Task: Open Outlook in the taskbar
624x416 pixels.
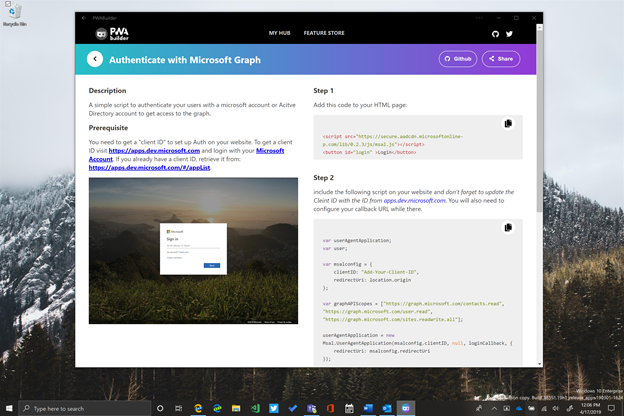Action: [x=387, y=408]
